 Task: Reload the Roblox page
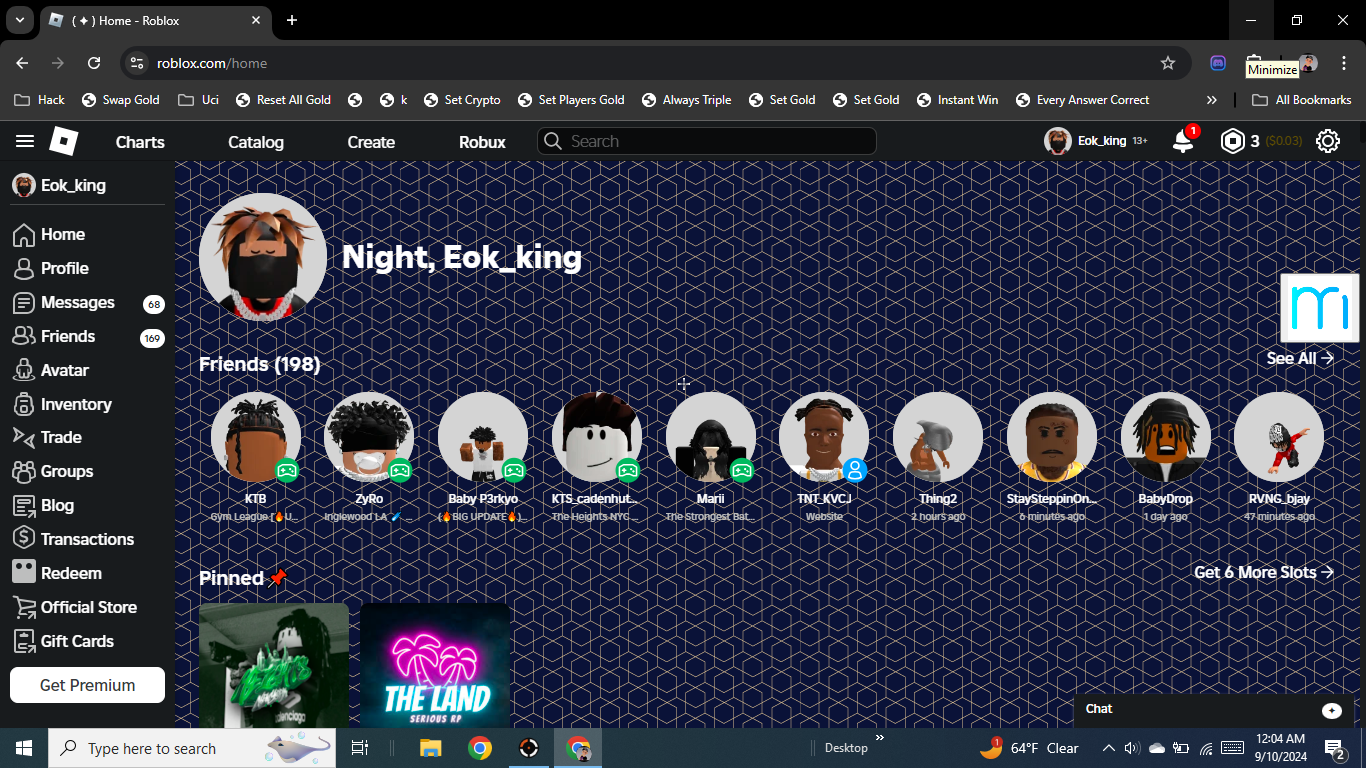[94, 63]
